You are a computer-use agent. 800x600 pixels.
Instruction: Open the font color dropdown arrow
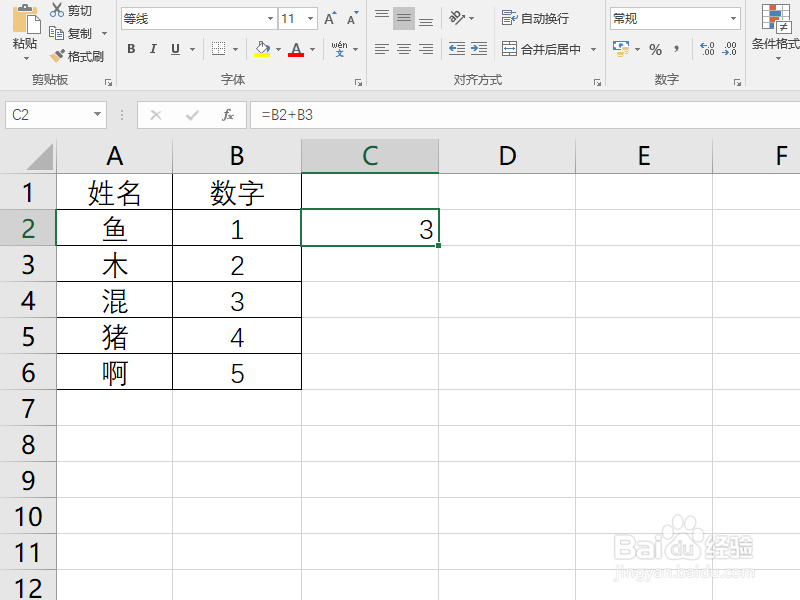click(x=313, y=49)
